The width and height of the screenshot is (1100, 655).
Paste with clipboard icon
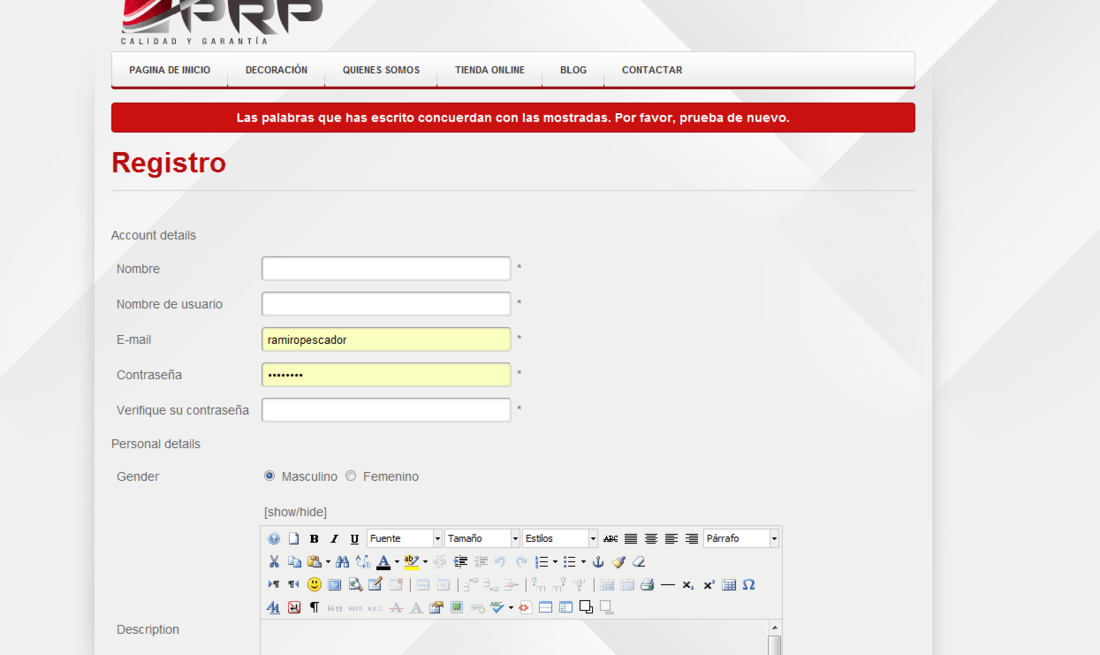[x=314, y=562]
